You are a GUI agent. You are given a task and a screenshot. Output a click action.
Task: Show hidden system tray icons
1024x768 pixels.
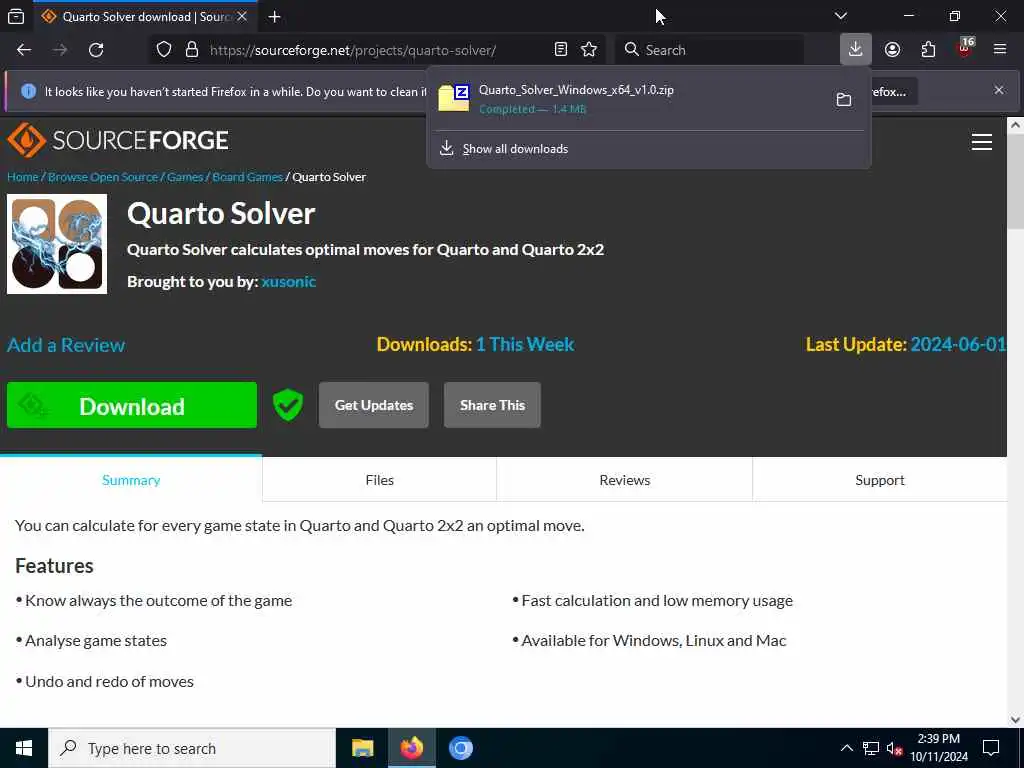846,748
